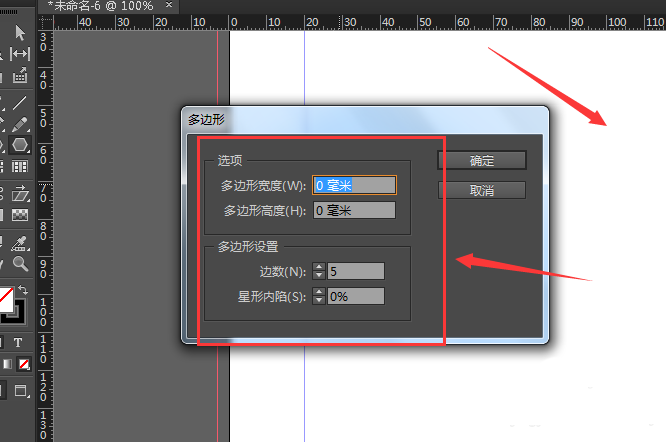
Task: Confirm the dialog with 确定
Action: (x=482, y=160)
